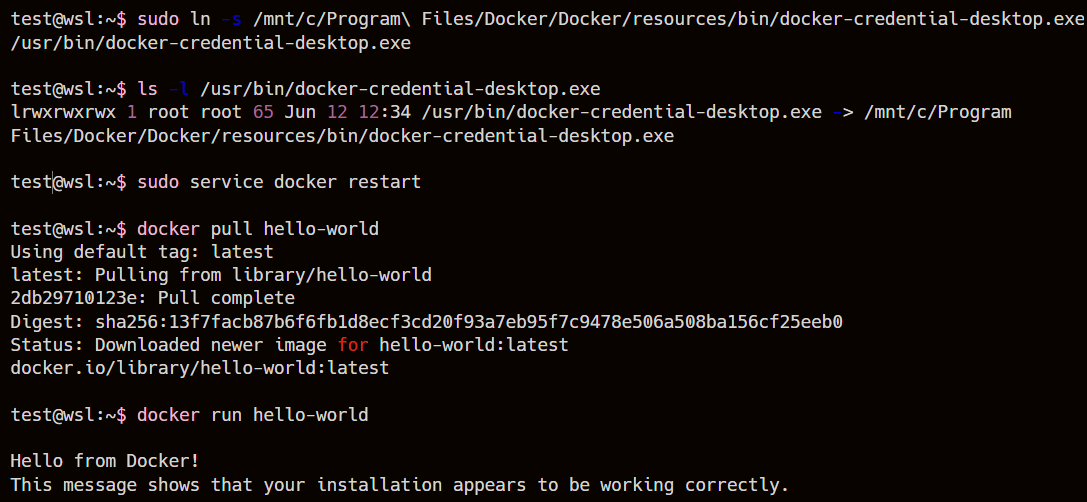Click 'latest: Pulling from library/hello-world' line

pos(221,275)
